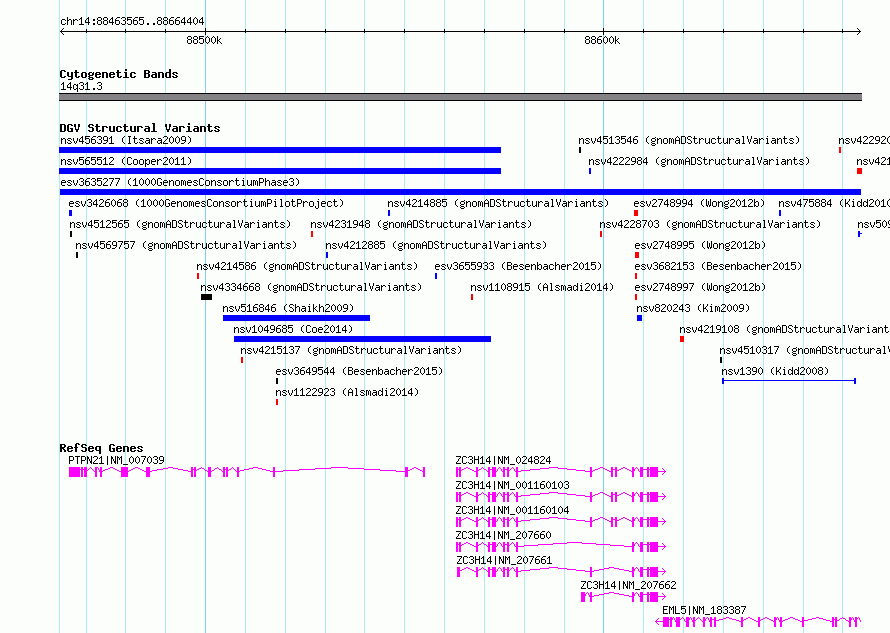
Task: Open nsv4513546 (gnomADStructuralVariants) label
Action: tap(689, 140)
